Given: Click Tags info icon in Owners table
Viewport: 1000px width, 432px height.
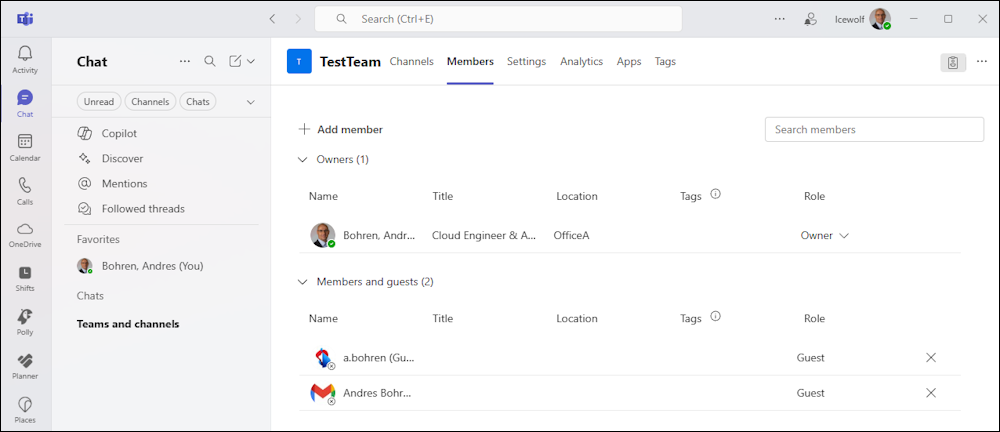Looking at the screenshot, I should click(x=716, y=195).
